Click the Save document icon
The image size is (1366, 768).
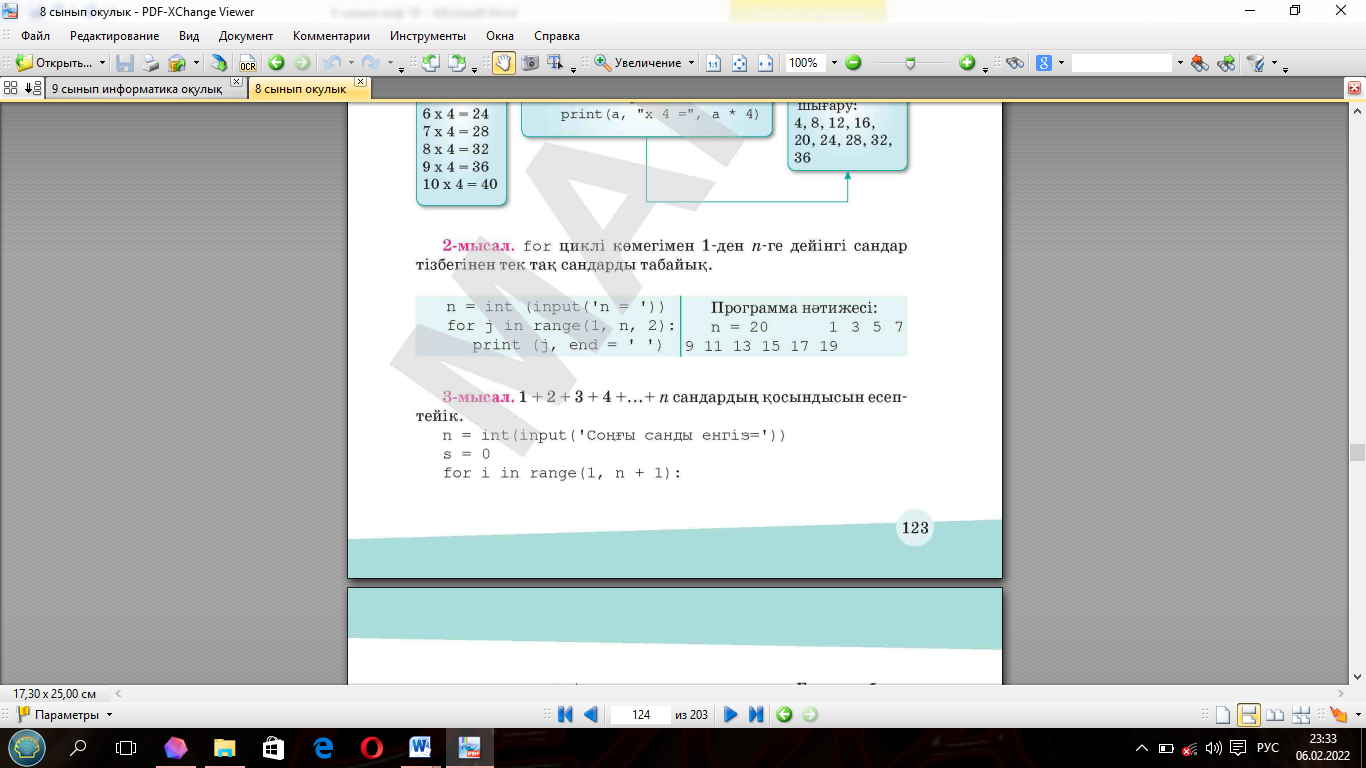(125, 63)
